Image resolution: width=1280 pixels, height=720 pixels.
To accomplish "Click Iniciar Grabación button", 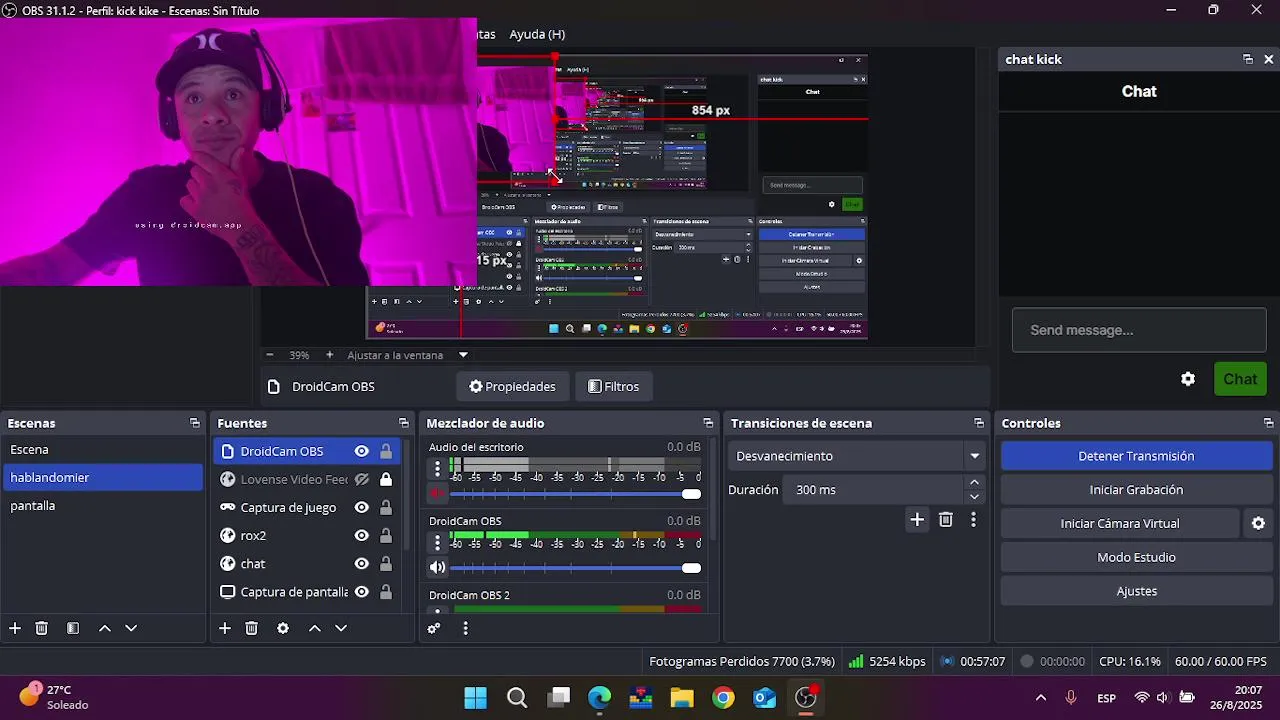I will click(x=1136, y=490).
